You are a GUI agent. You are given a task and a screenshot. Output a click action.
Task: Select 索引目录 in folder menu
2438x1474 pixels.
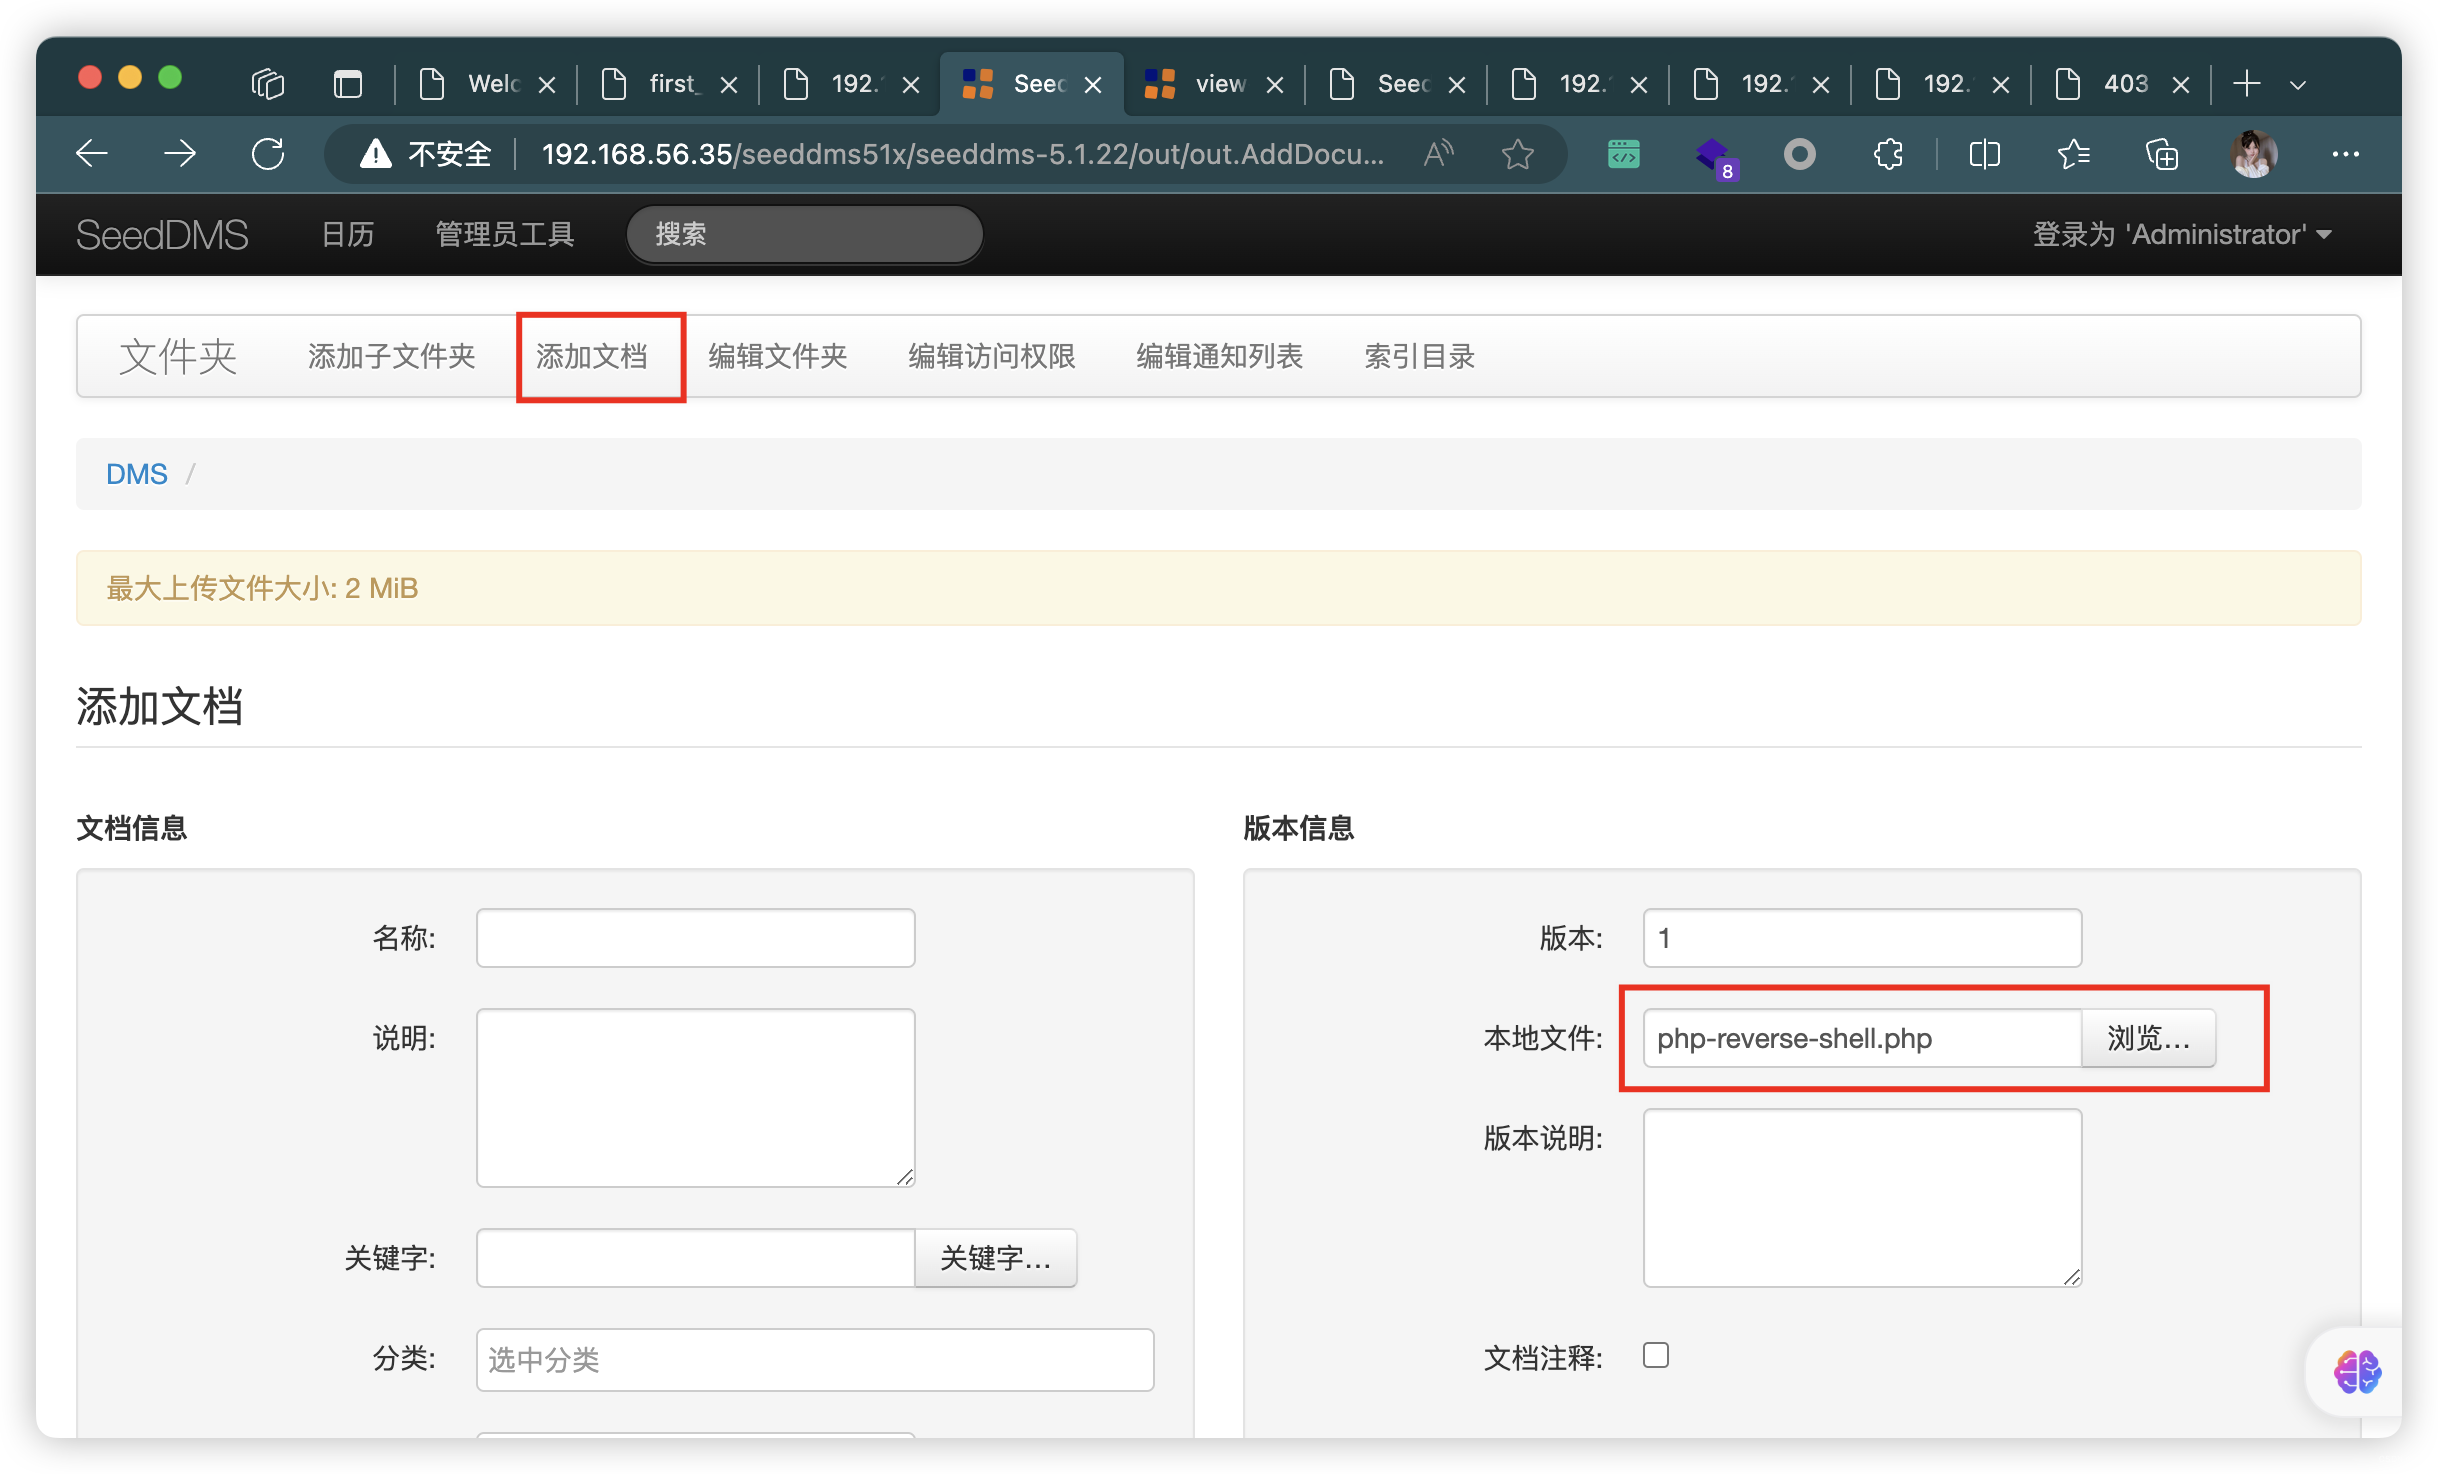pos(1420,356)
